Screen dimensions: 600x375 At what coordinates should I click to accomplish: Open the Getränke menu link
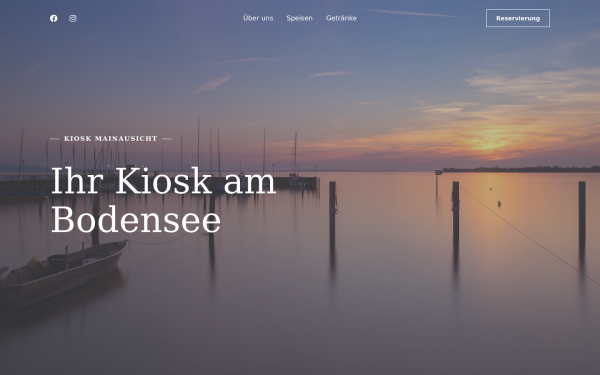coord(341,18)
